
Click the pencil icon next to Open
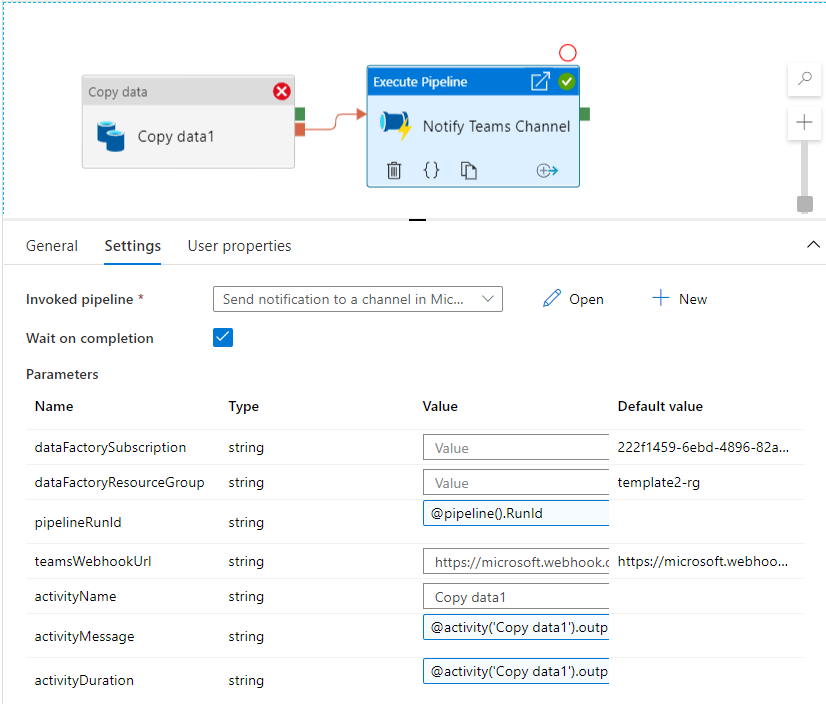tap(552, 298)
